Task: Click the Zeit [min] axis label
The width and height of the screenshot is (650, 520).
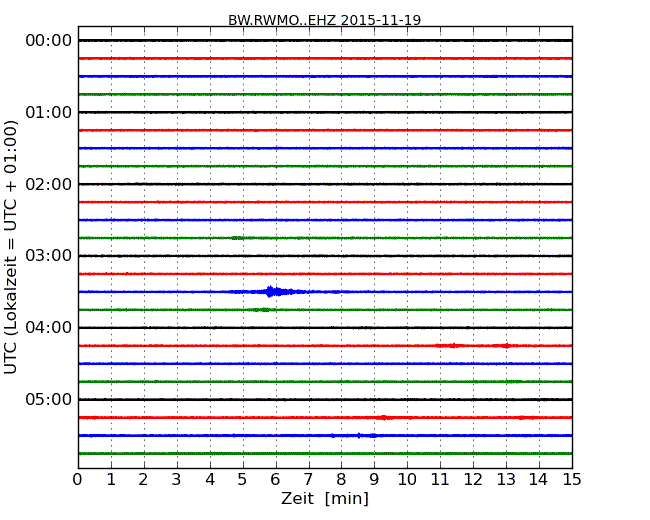Action: [x=325, y=498]
